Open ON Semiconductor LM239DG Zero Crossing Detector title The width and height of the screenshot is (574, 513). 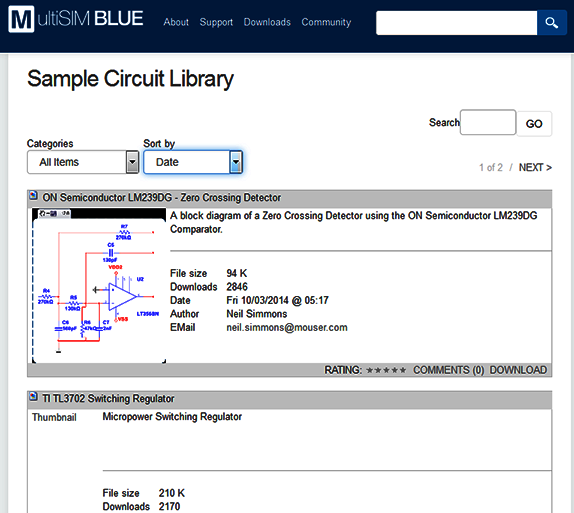[161, 197]
